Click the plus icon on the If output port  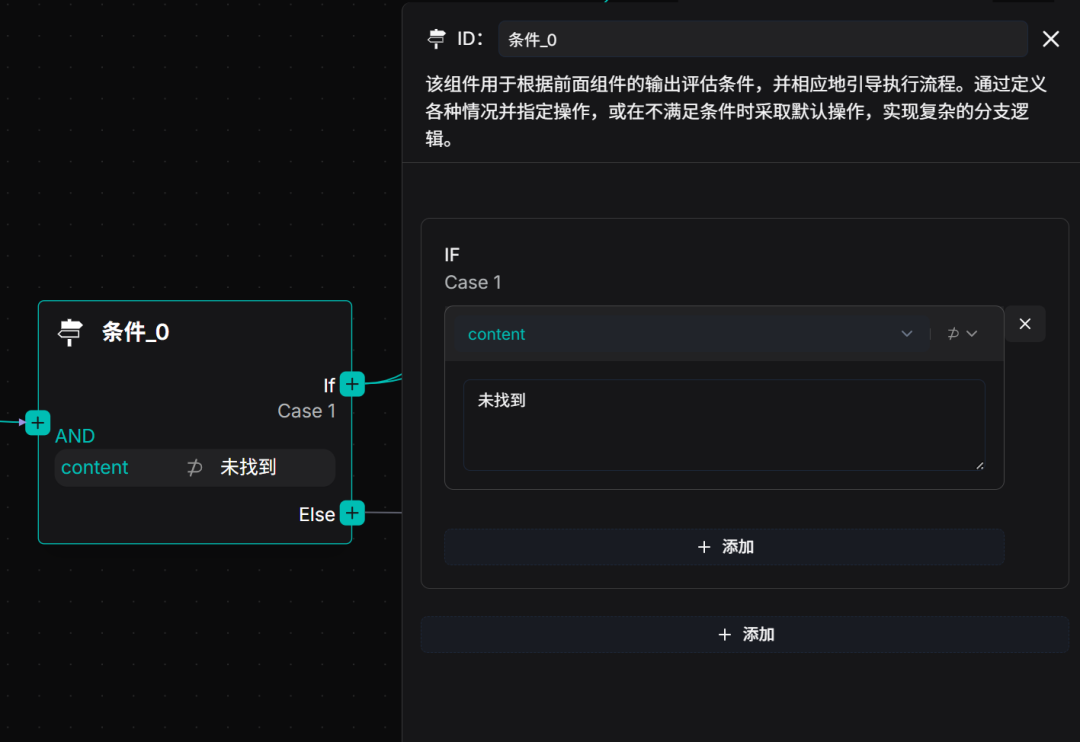[351, 383]
